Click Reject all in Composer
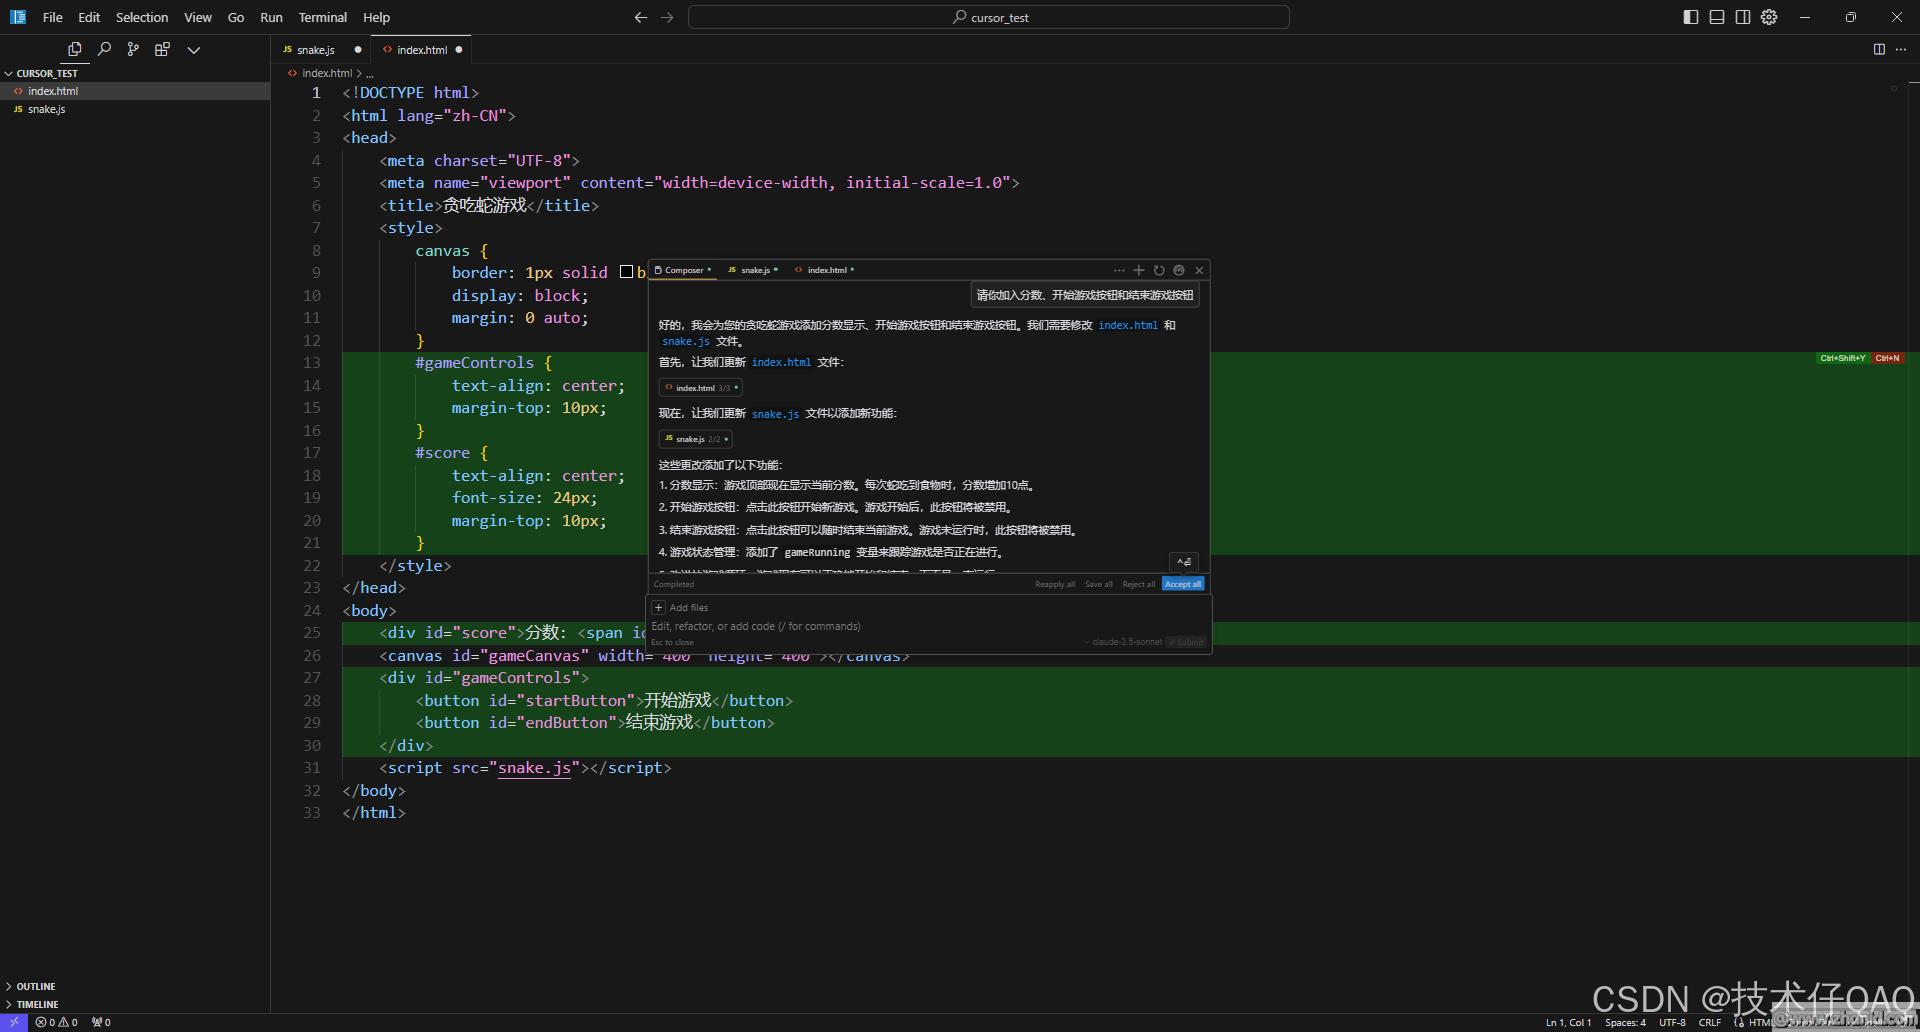 point(1138,584)
